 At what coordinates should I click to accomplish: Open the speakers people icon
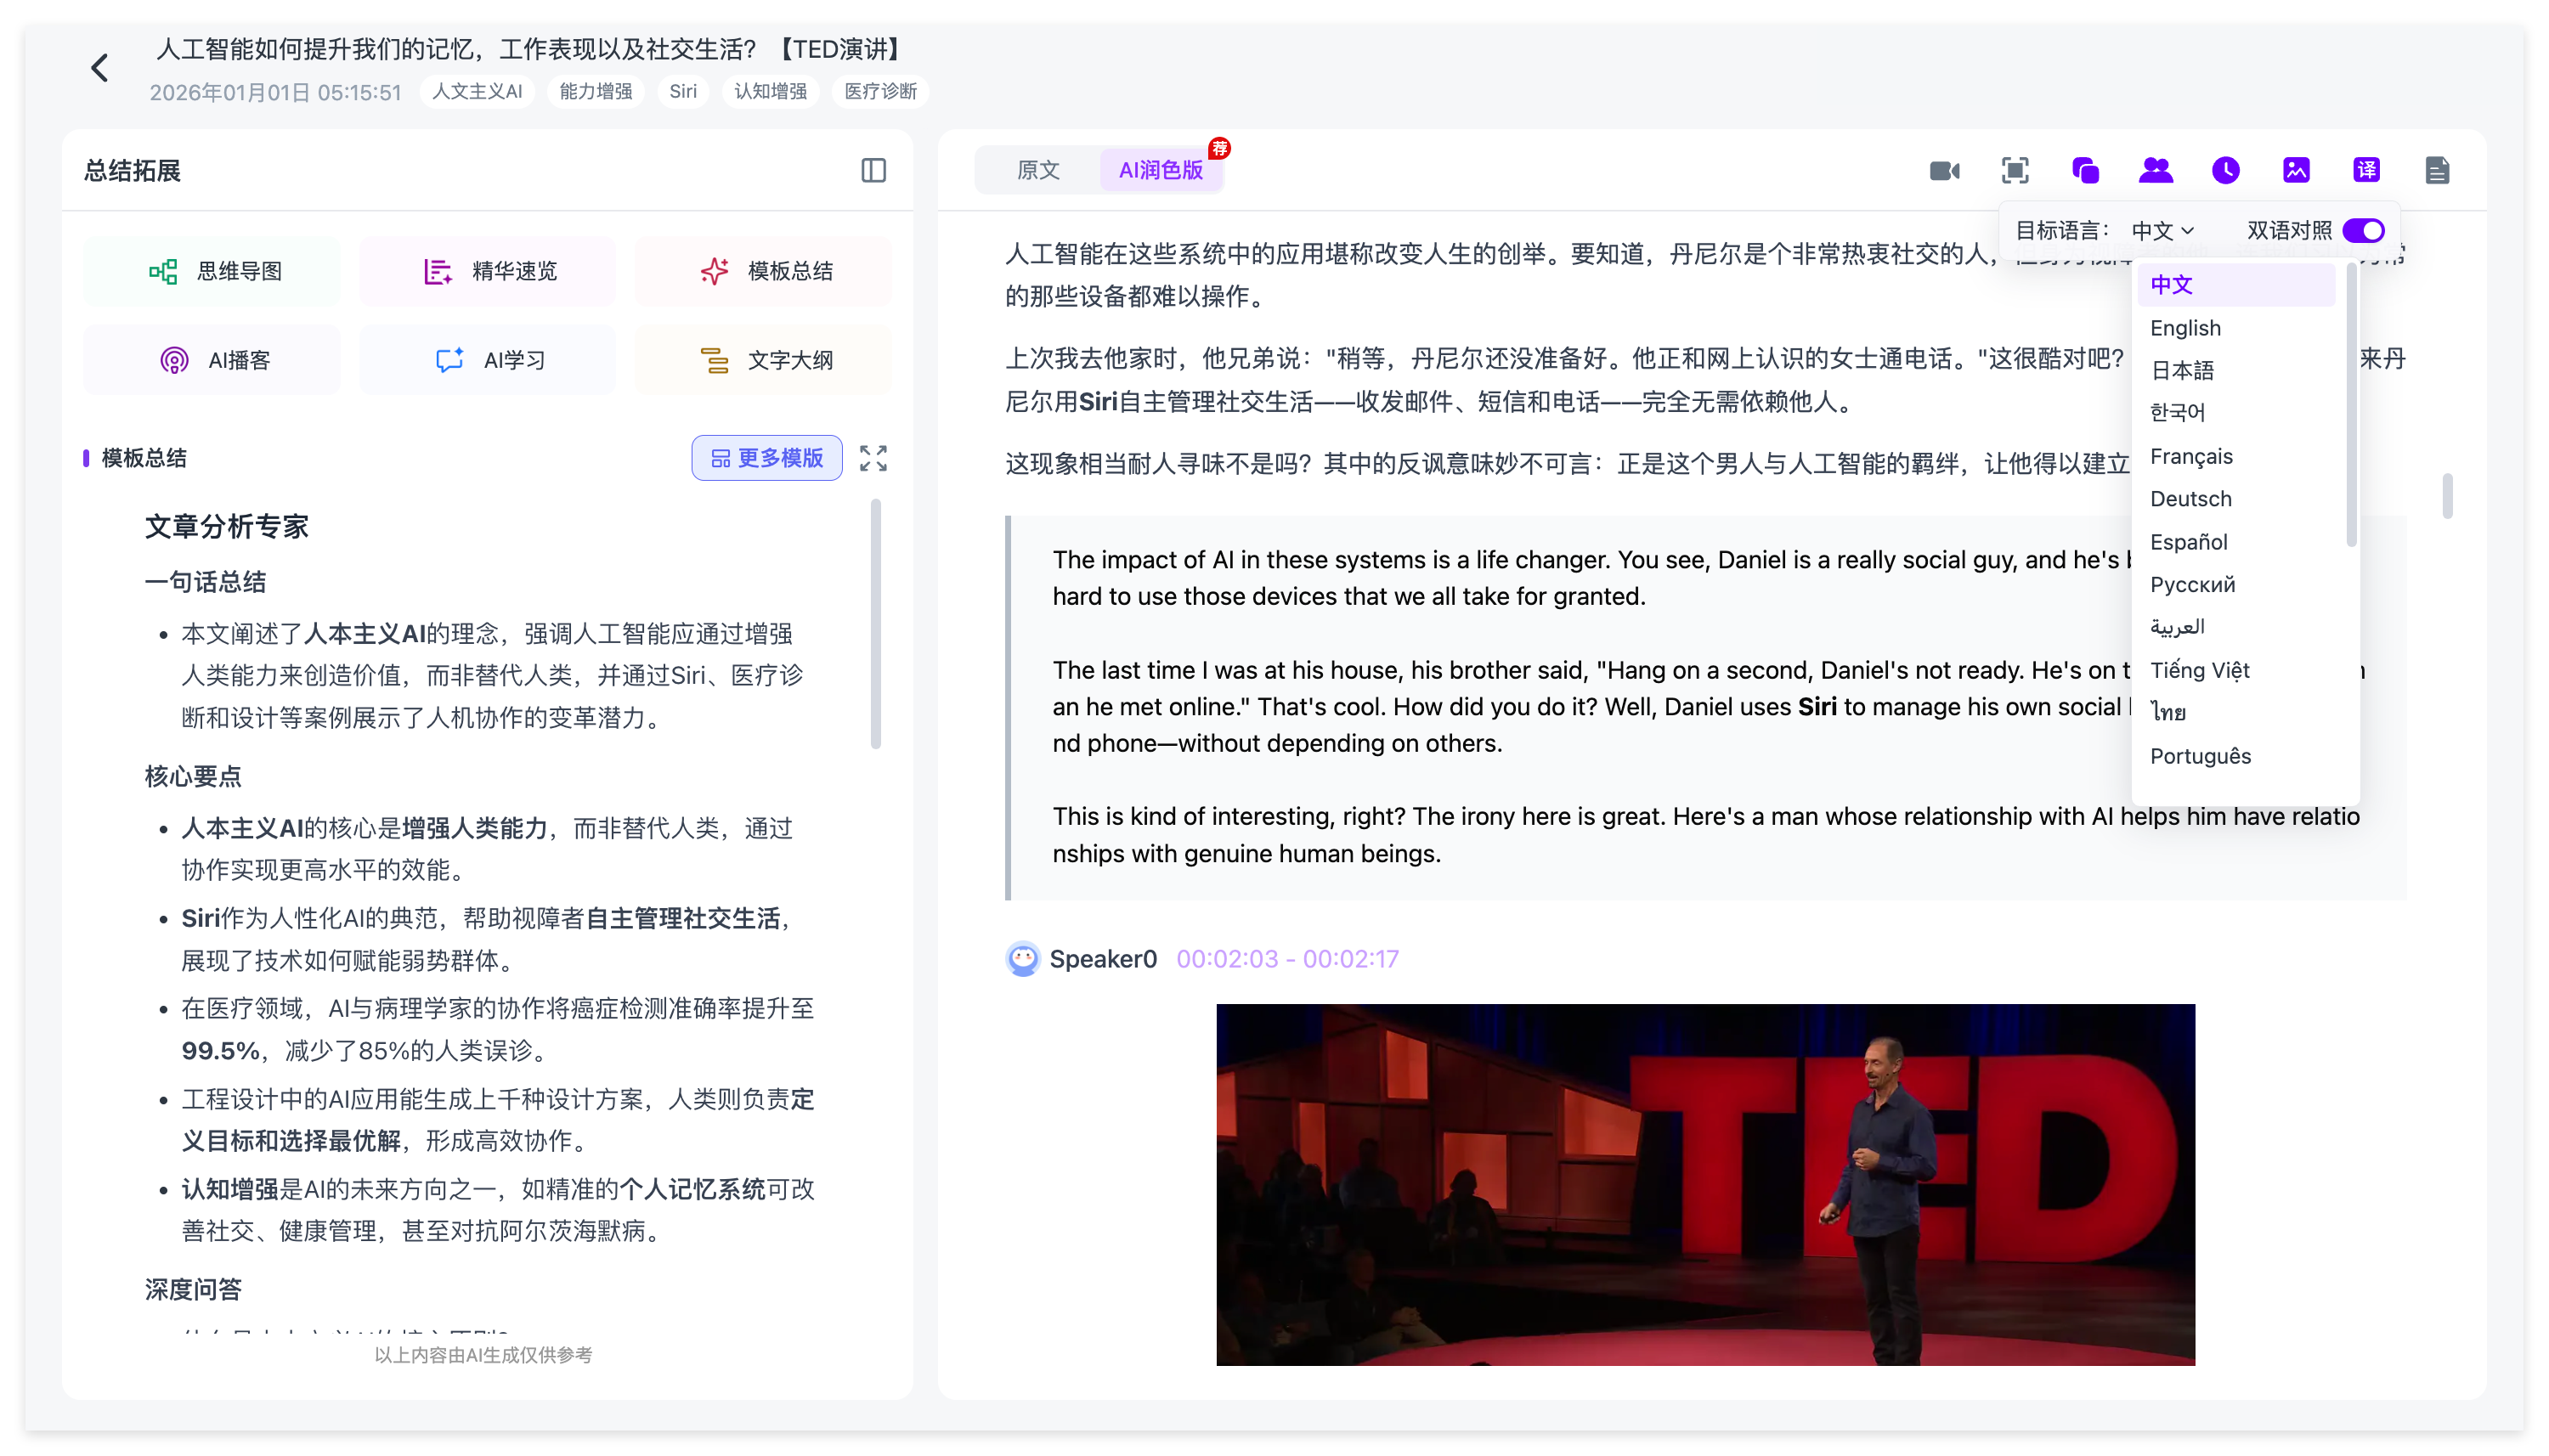click(2155, 171)
